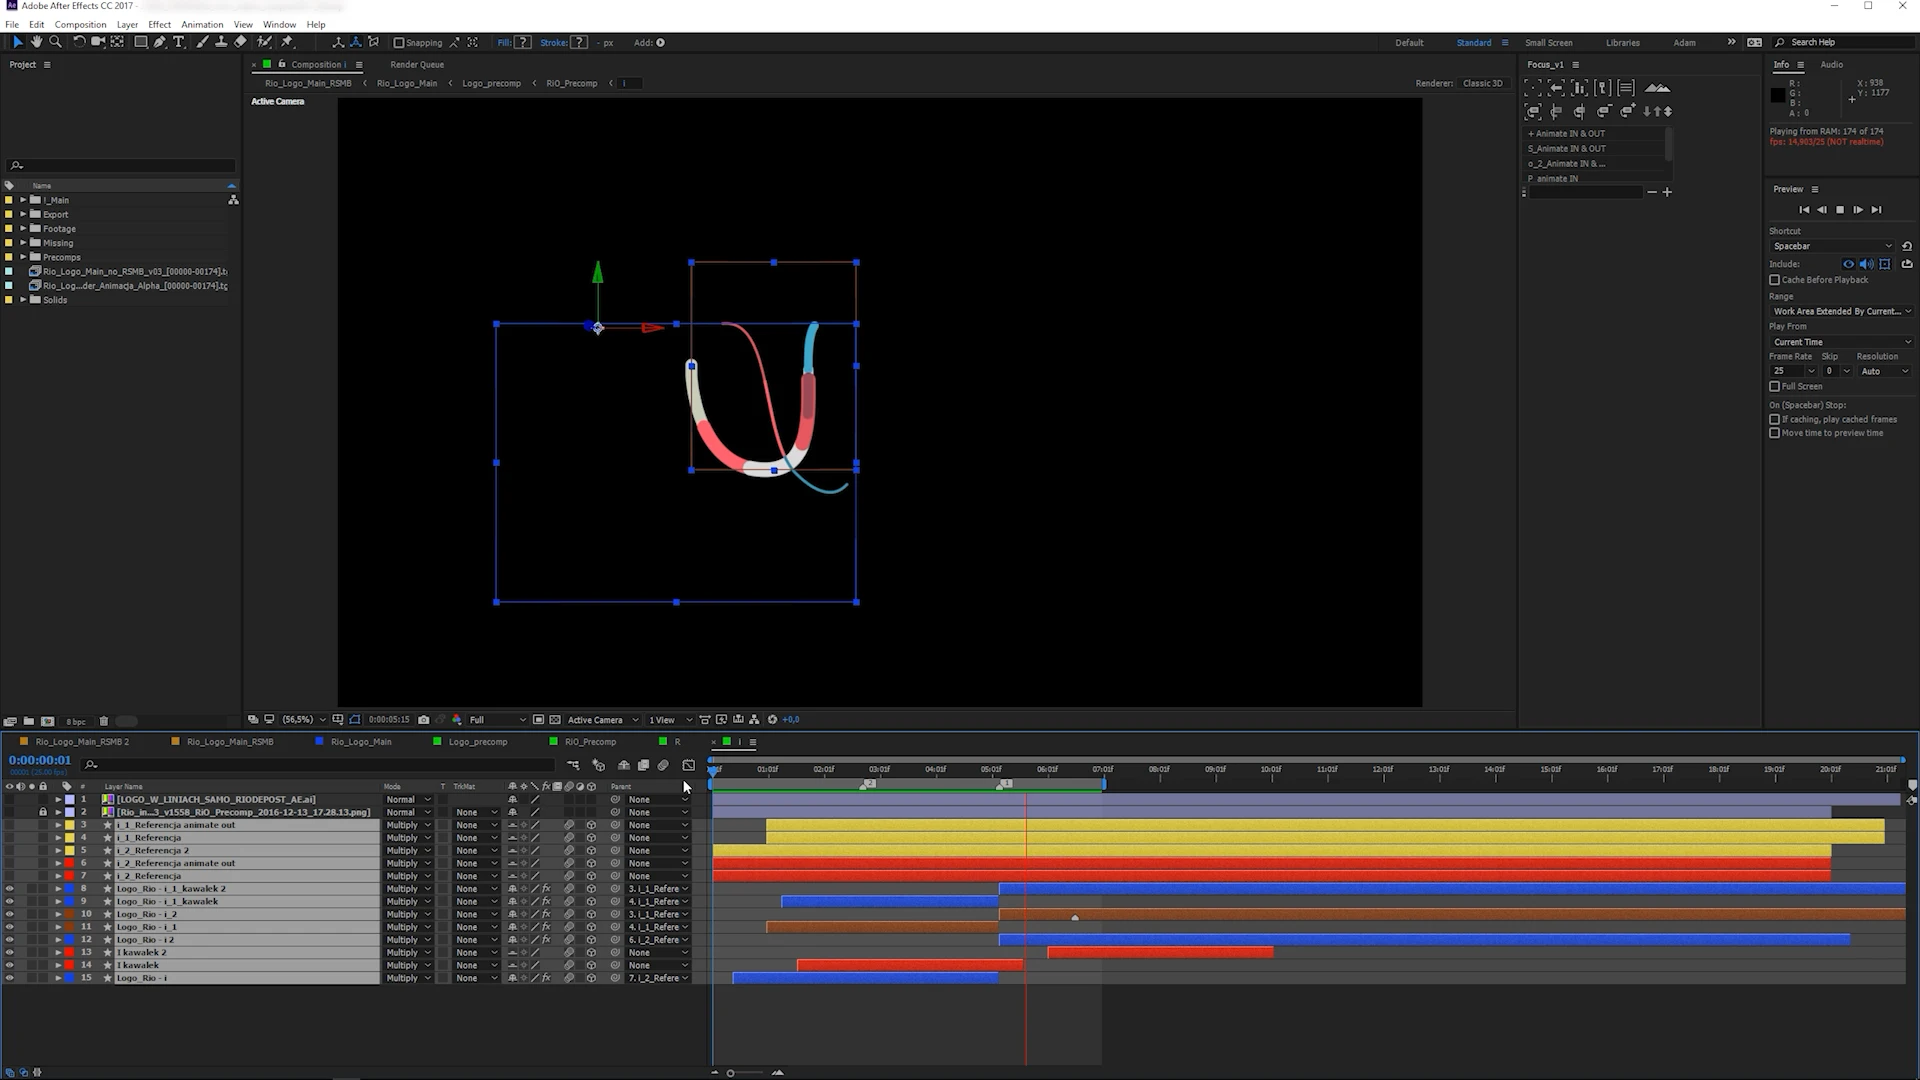Enable Cache Before Playback checkbox
This screenshot has width=1920, height=1080.
1775,280
